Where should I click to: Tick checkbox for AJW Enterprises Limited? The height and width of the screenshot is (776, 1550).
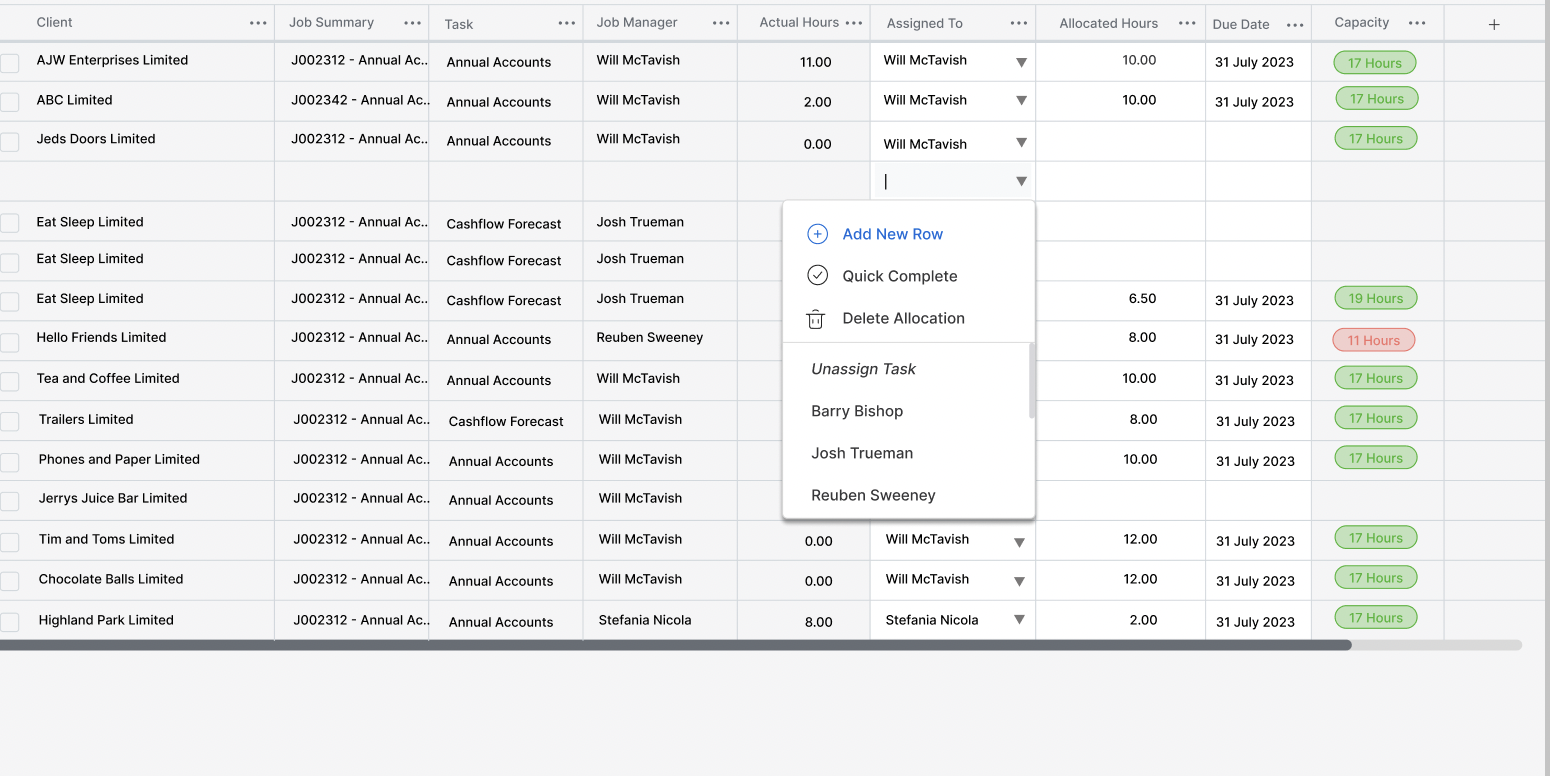(9, 63)
